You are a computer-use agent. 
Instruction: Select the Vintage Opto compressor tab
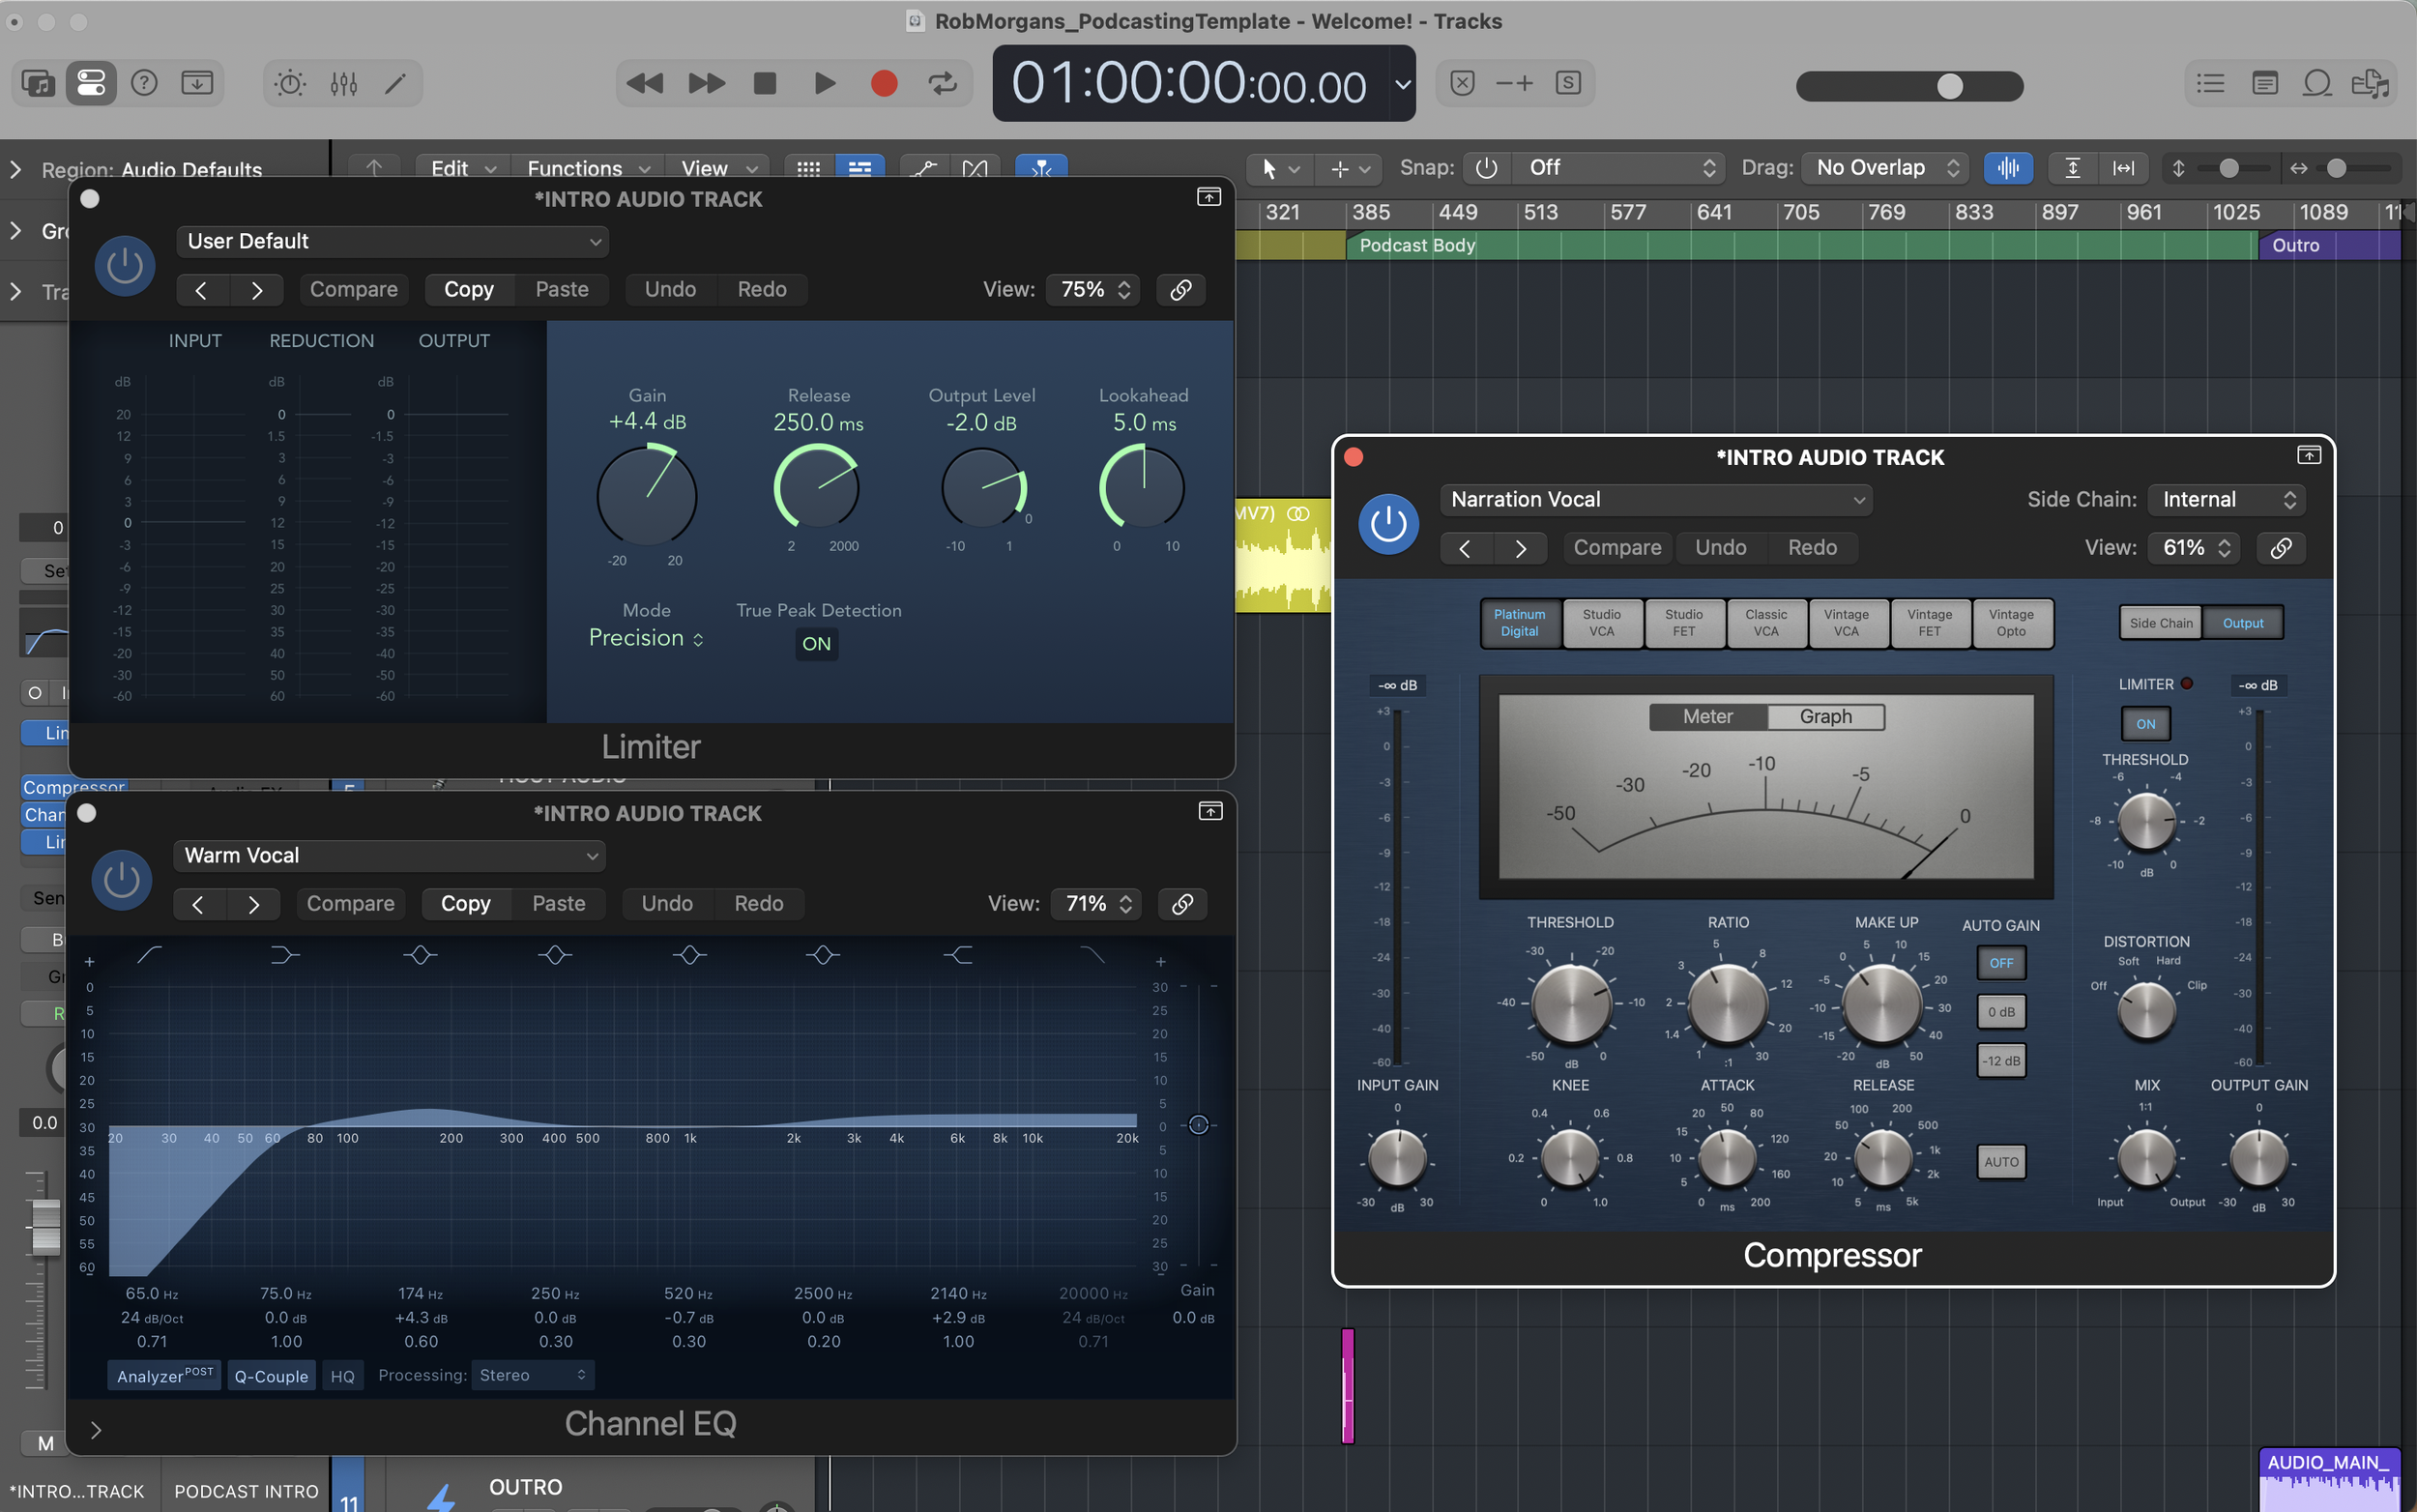(2011, 623)
